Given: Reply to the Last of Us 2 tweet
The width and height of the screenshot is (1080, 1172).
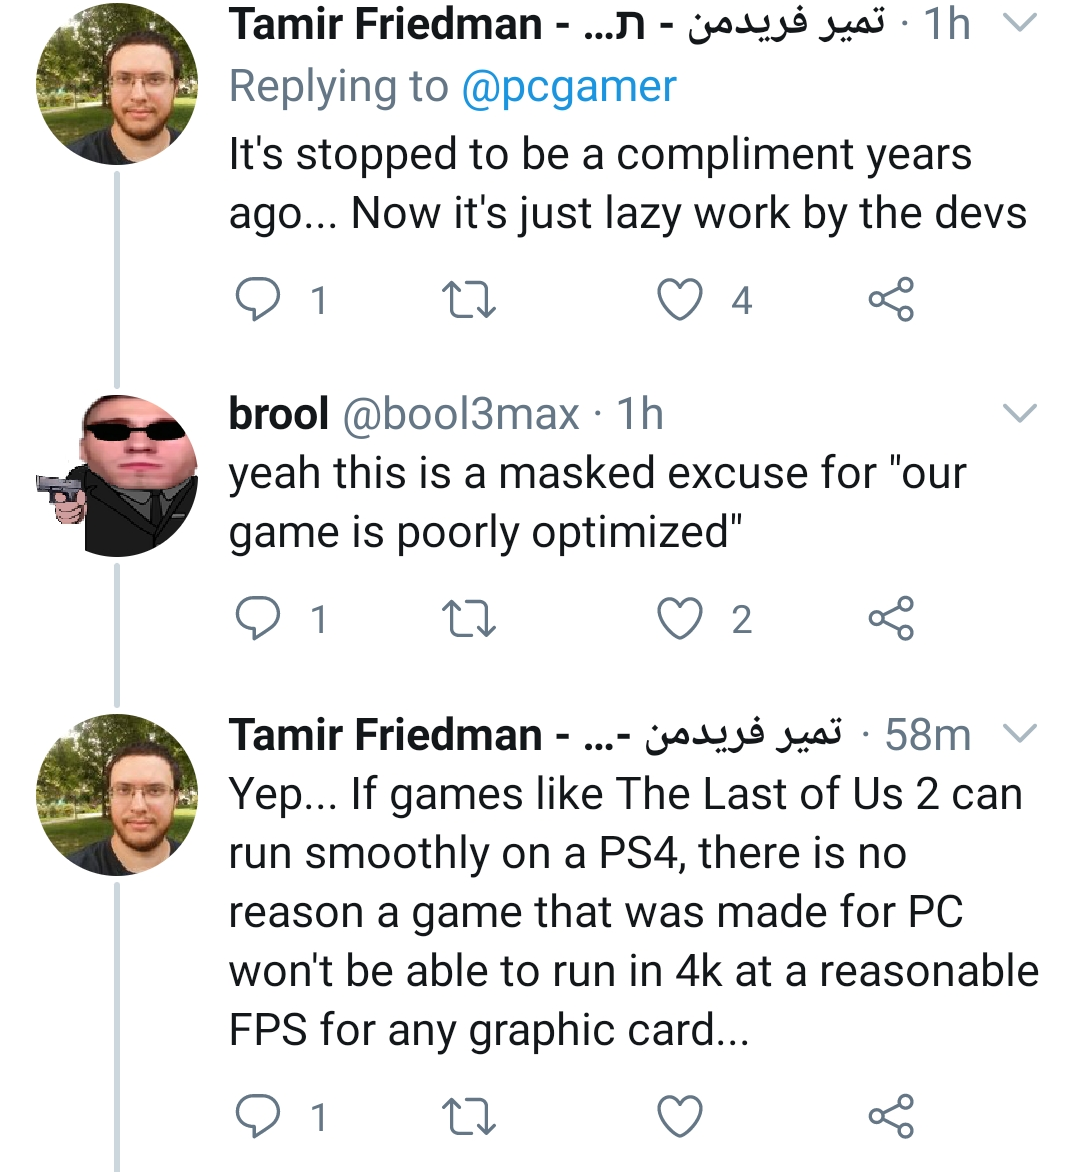Looking at the screenshot, I should coord(258,1116).
